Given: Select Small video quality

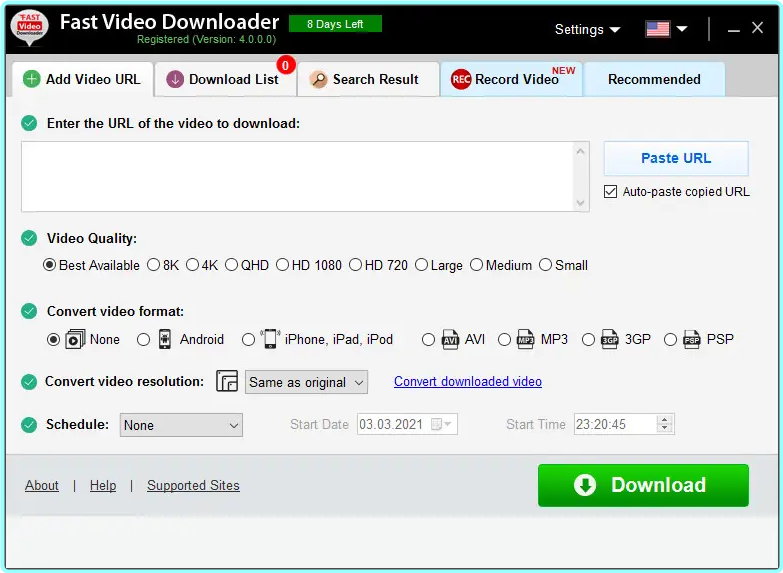Looking at the screenshot, I should coord(545,265).
